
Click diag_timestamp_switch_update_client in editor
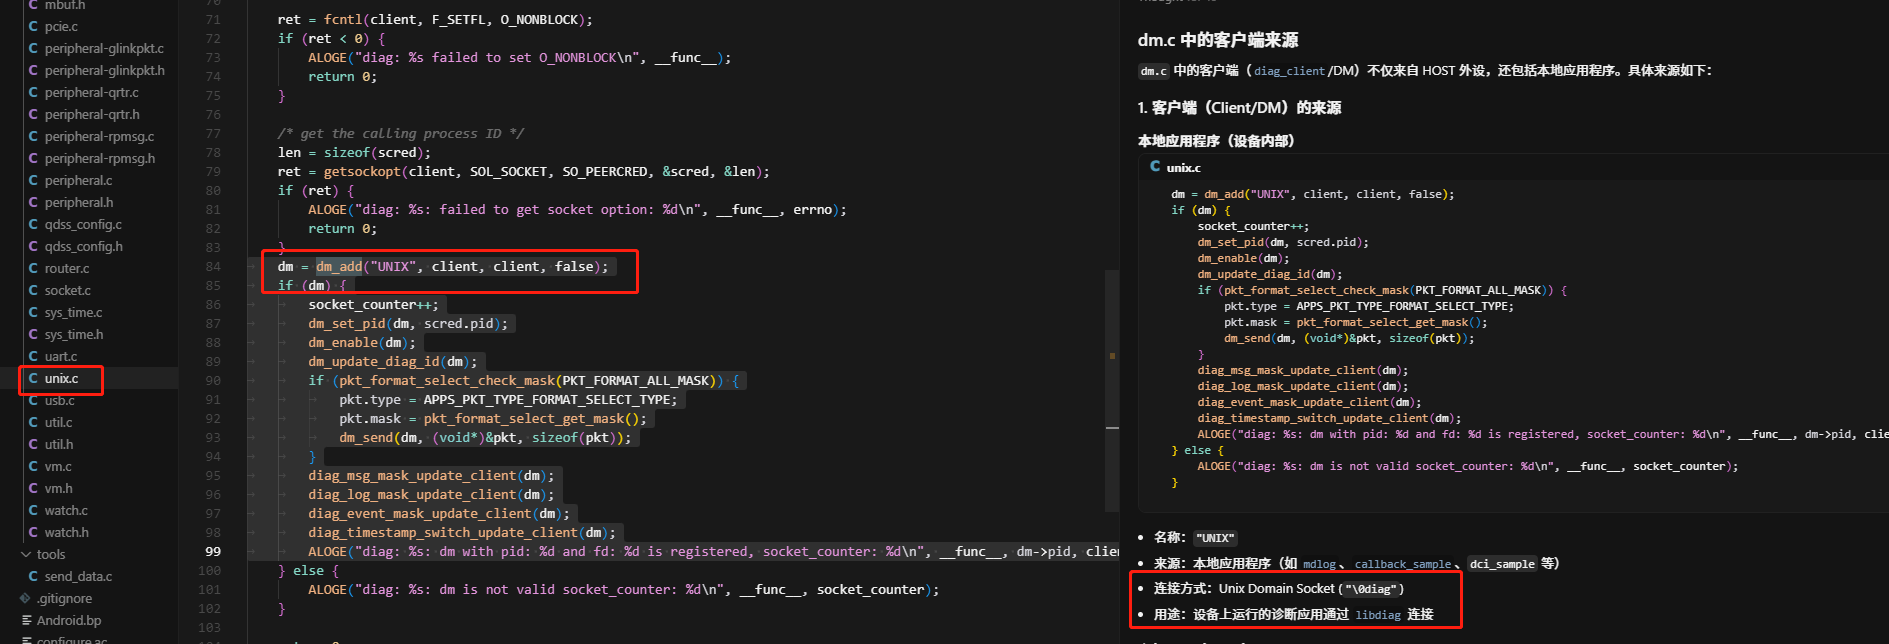[x=443, y=532]
